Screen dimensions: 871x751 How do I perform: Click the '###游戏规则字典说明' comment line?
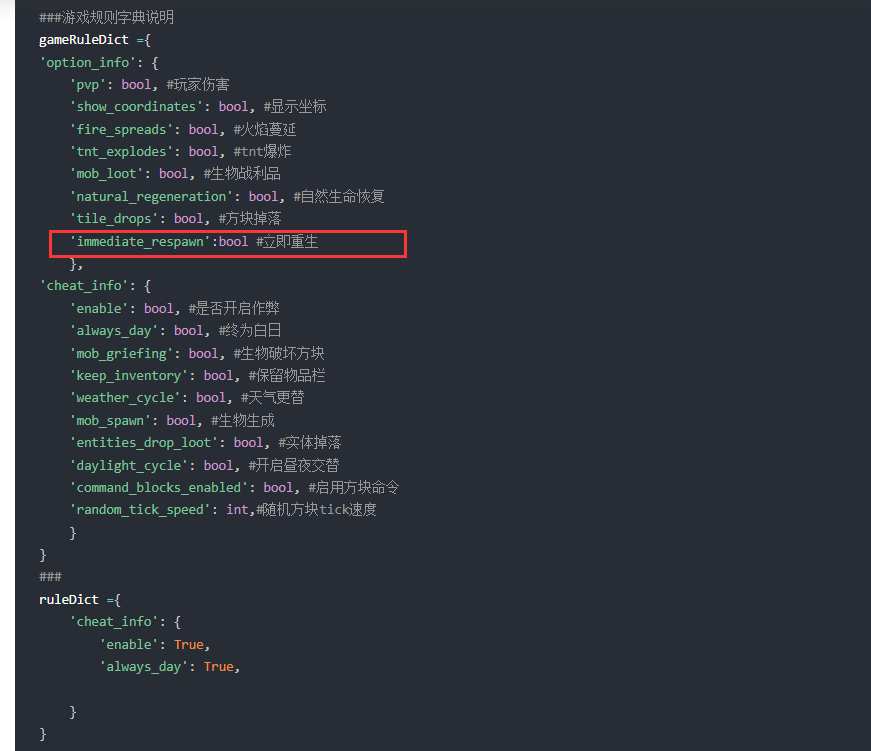(106, 18)
